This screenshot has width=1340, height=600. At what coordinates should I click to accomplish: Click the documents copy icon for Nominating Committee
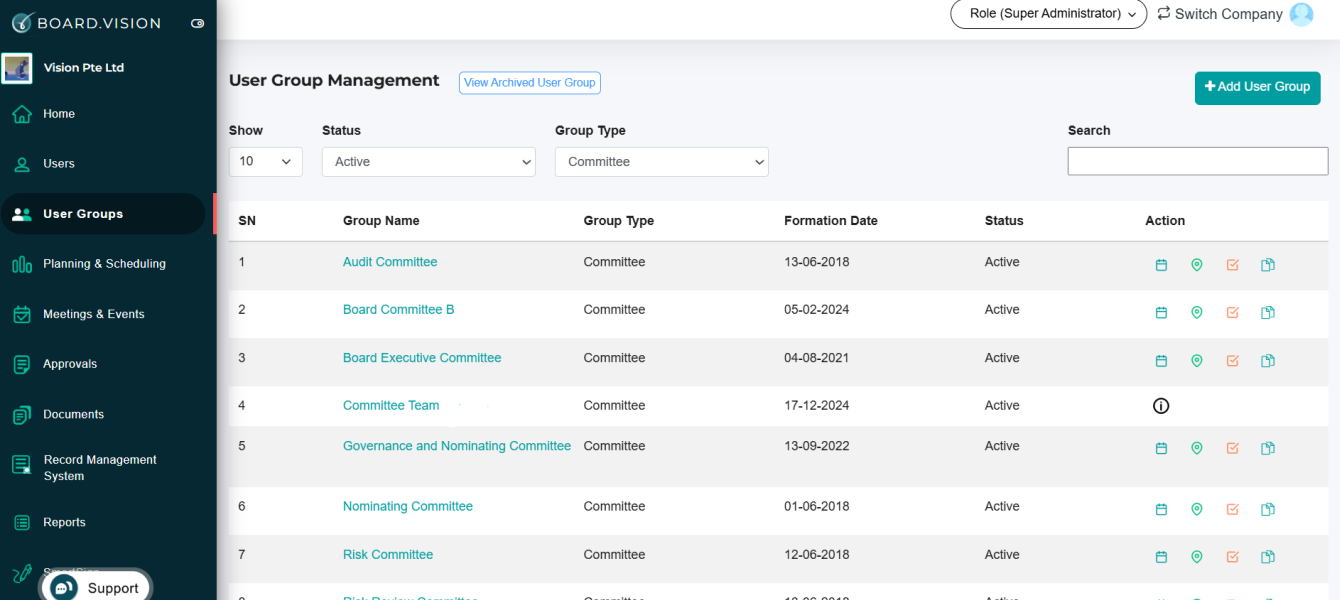[1268, 510]
